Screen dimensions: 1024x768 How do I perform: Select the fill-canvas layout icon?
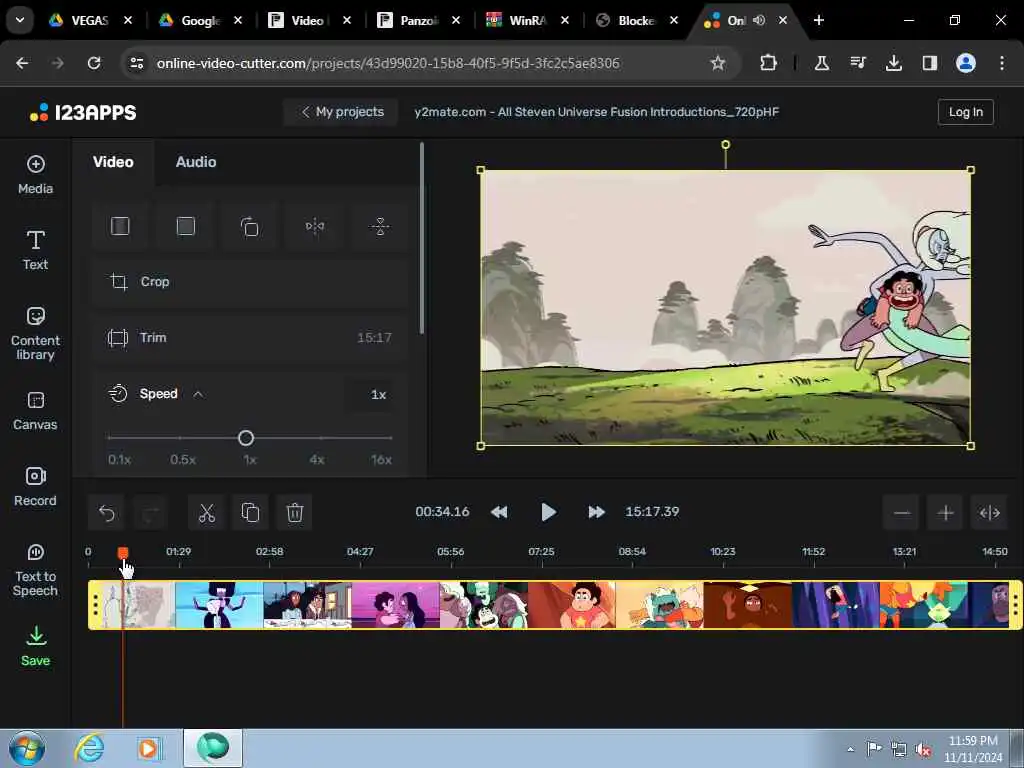185,226
